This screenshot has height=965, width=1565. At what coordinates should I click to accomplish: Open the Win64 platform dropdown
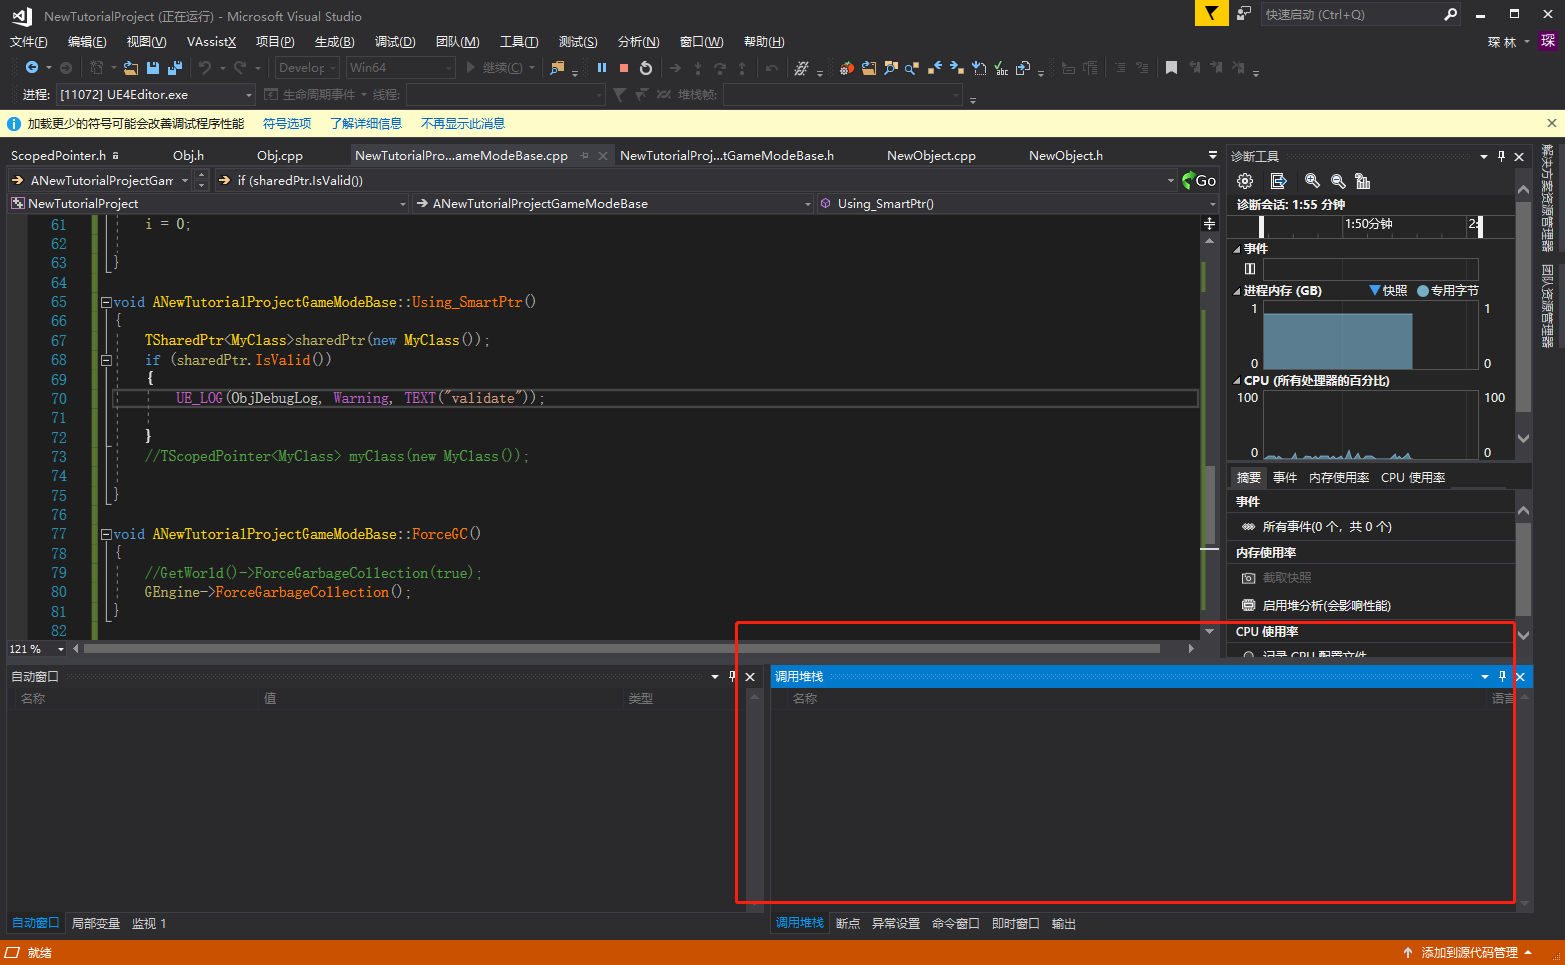click(x=447, y=67)
